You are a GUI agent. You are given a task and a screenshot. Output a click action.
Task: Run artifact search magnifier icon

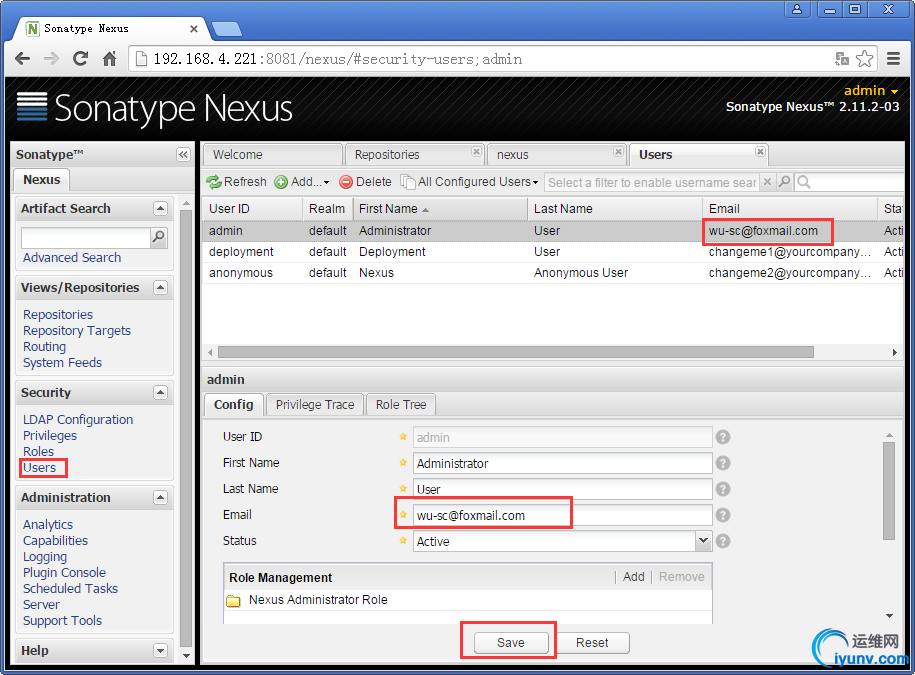[158, 237]
